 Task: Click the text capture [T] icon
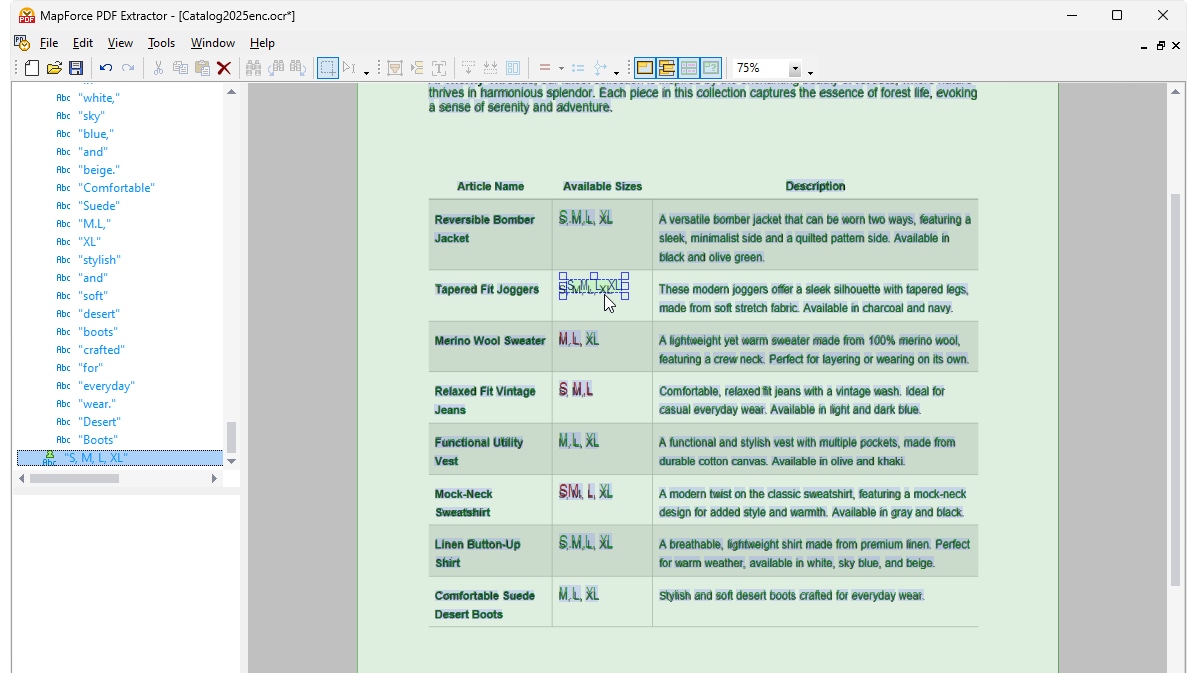coord(439,68)
